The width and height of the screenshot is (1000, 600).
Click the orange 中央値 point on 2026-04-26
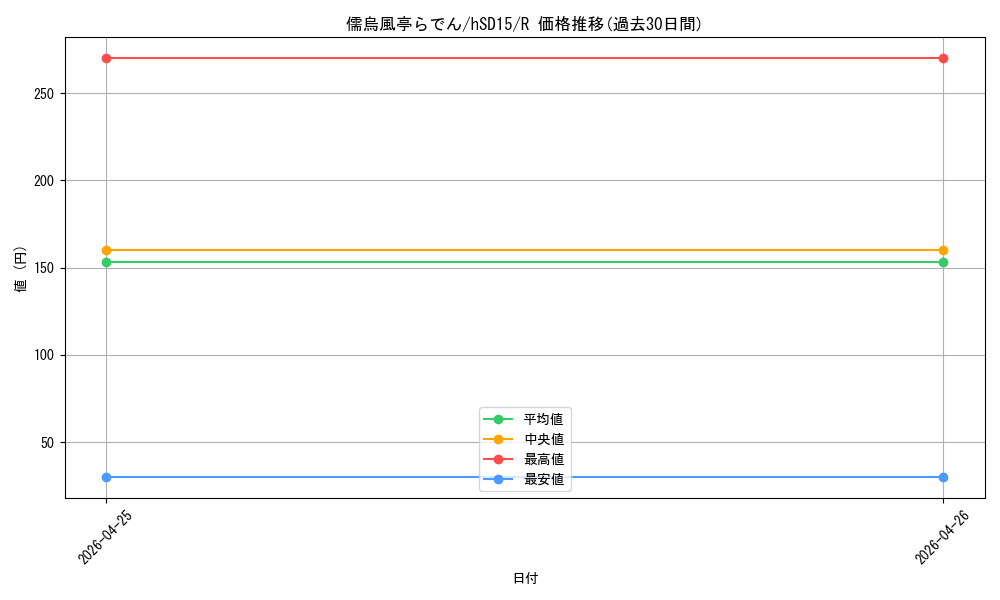point(943,251)
